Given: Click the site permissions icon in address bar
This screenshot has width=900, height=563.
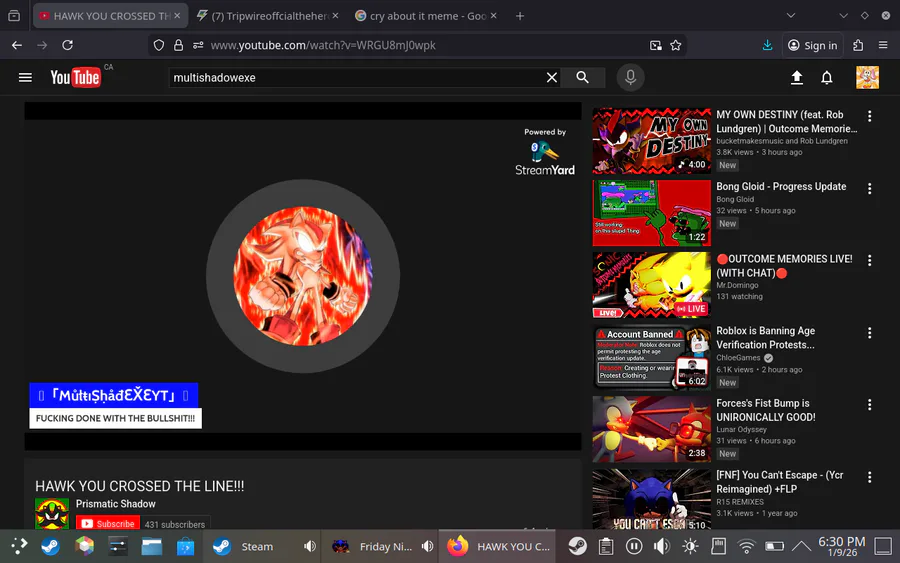Looking at the screenshot, I should coord(198,45).
